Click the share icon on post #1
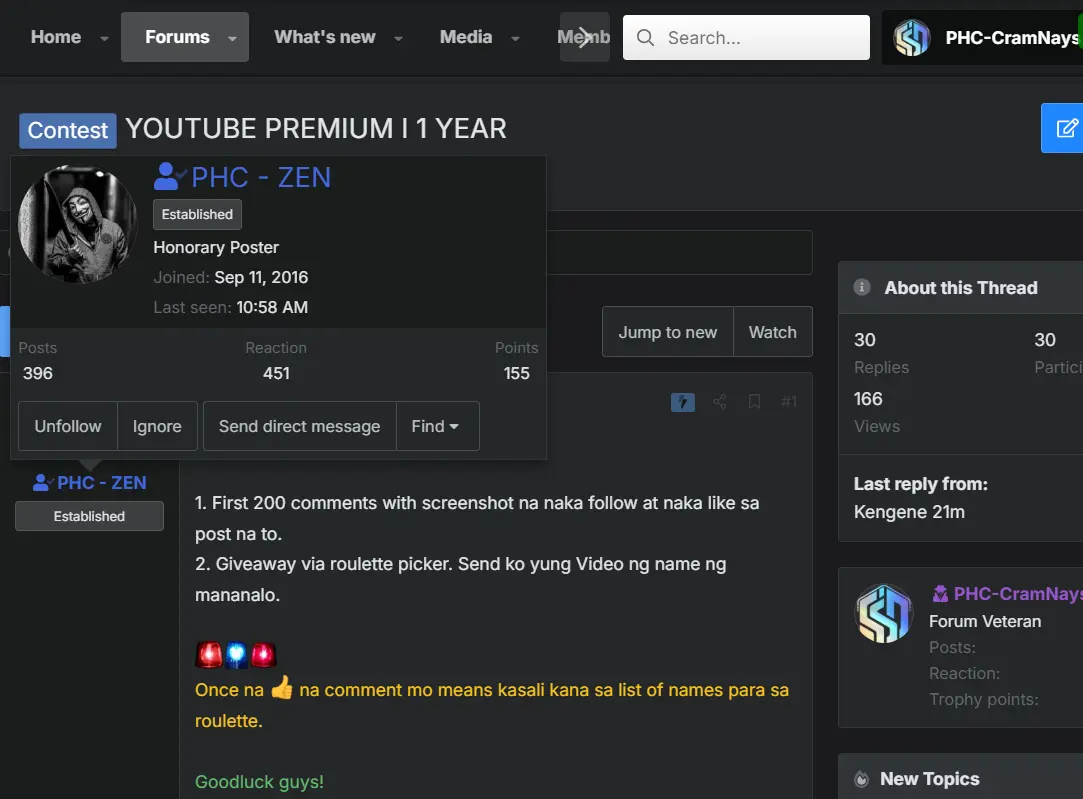The image size is (1083, 799). point(720,401)
